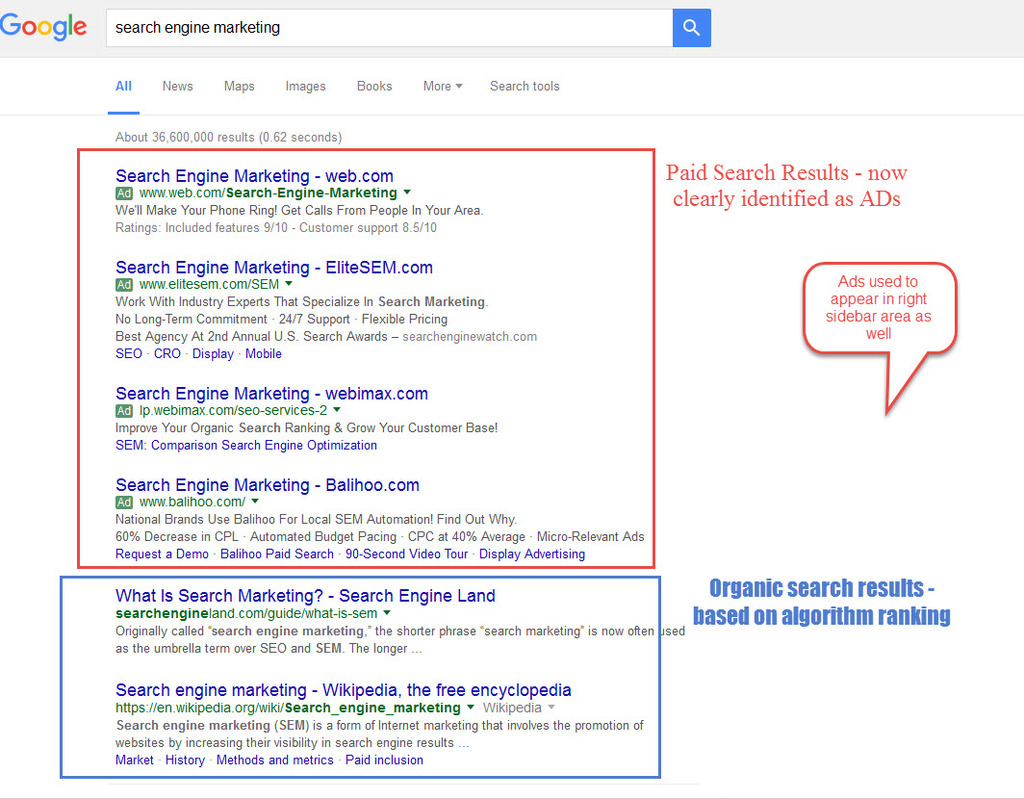Viewport: 1024px width, 799px height.
Task: Select the All tab
Action: coord(123,86)
